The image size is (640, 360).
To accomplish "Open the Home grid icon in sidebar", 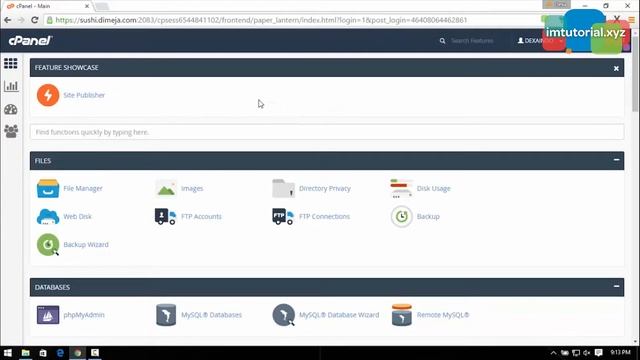I will click(x=11, y=64).
